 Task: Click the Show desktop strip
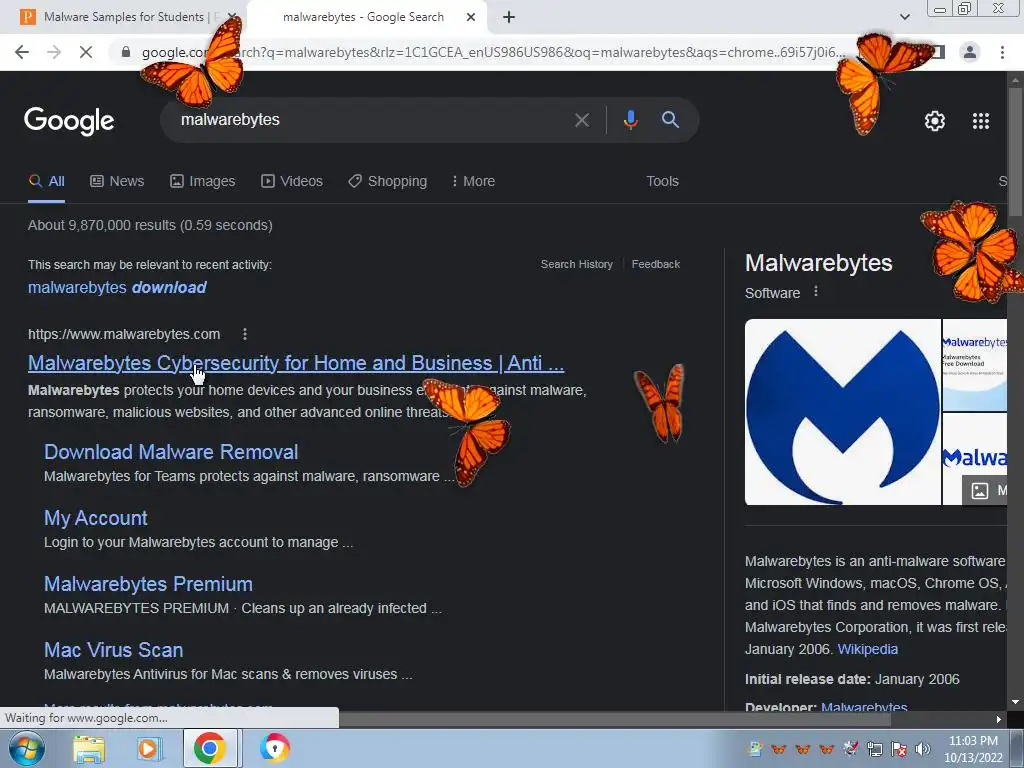[1019, 748]
